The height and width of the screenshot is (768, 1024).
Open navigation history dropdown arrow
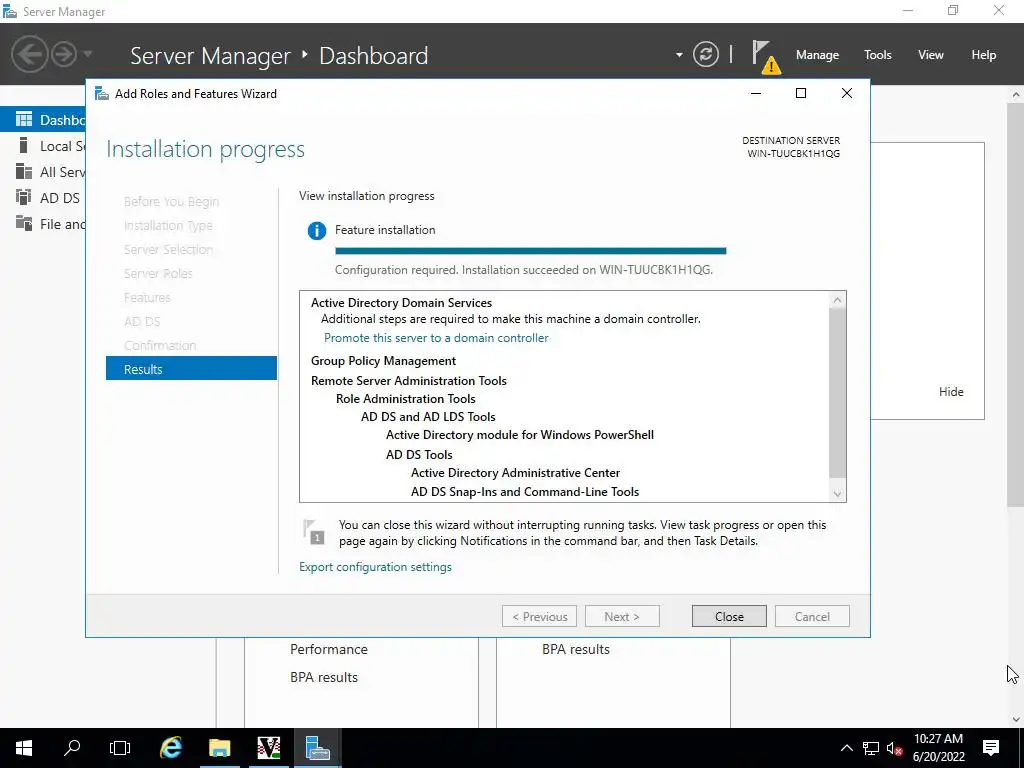(x=88, y=54)
